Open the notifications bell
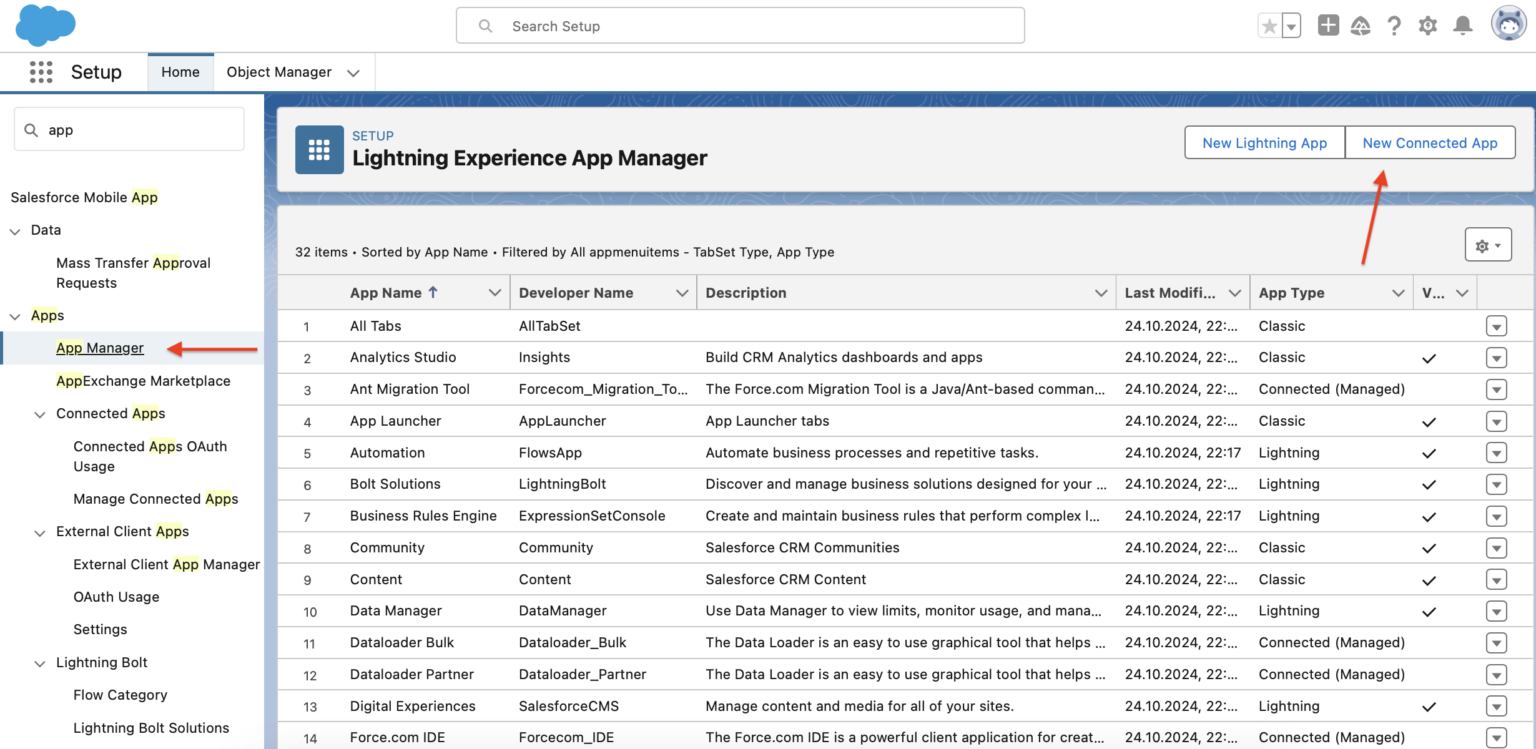 coord(1462,26)
